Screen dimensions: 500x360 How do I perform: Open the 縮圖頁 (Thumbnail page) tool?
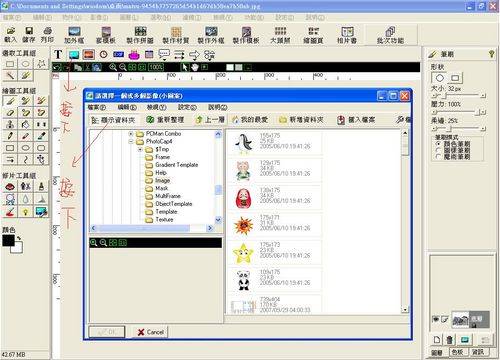tap(313, 35)
